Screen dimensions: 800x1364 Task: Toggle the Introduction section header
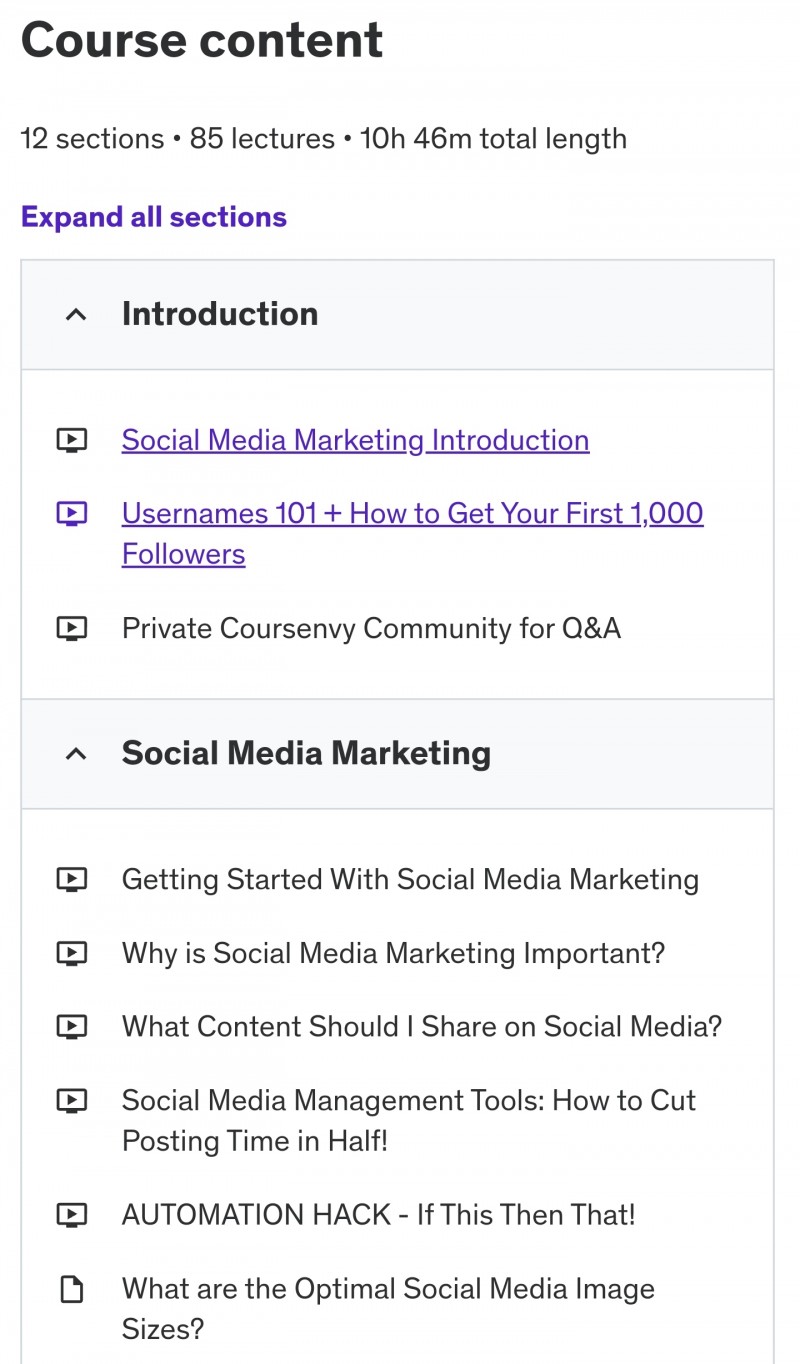point(397,315)
